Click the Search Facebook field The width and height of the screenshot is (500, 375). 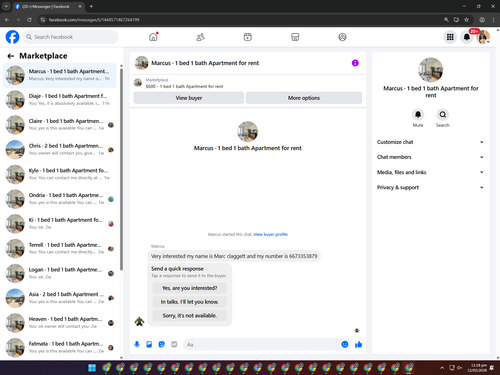pos(70,37)
